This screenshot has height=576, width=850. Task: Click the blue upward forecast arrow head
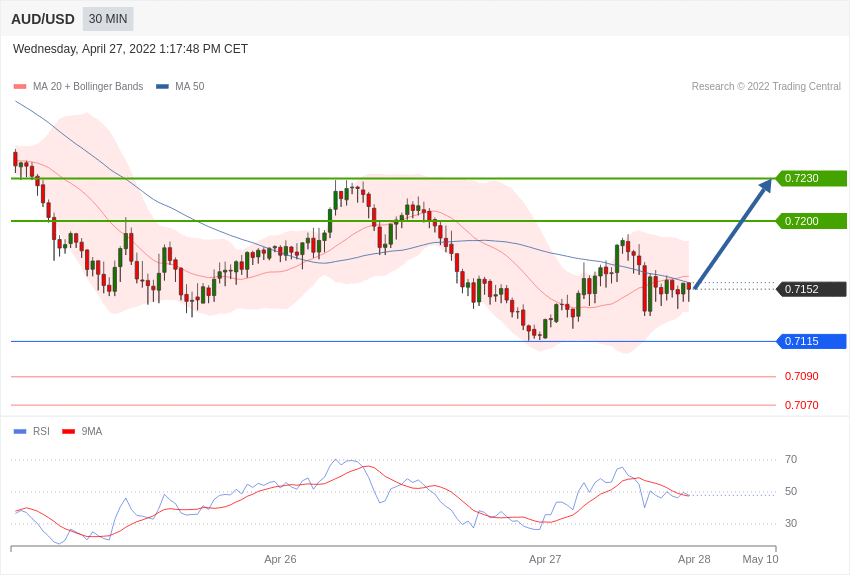[767, 185]
